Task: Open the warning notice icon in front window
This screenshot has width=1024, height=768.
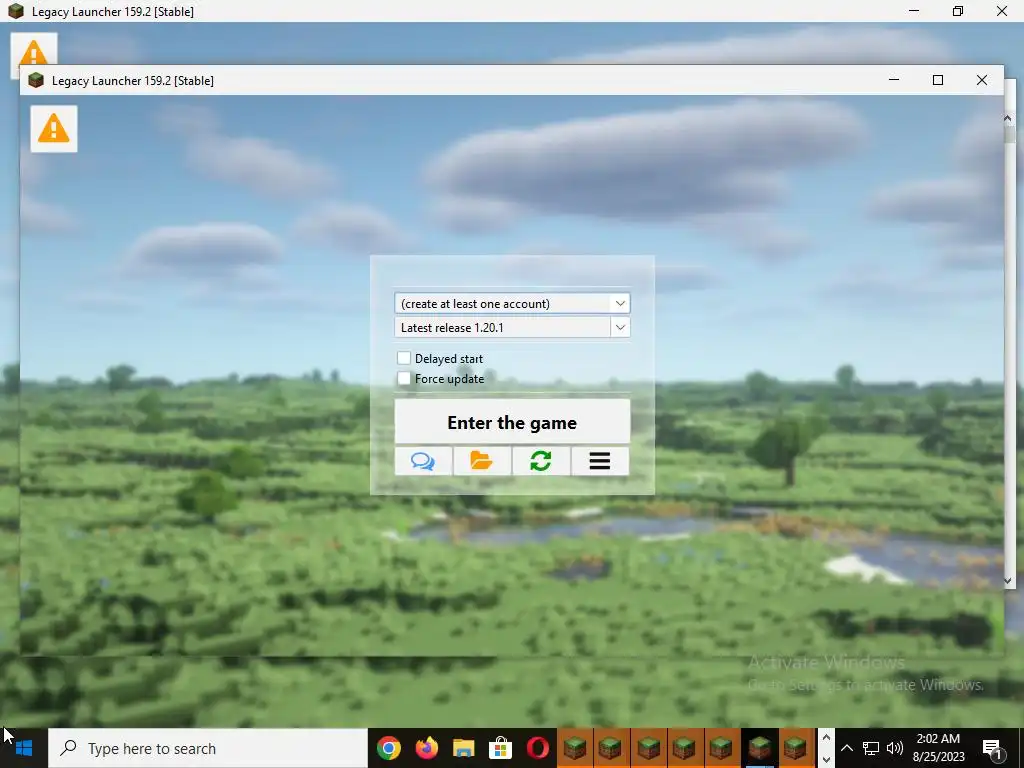Action: (x=54, y=129)
